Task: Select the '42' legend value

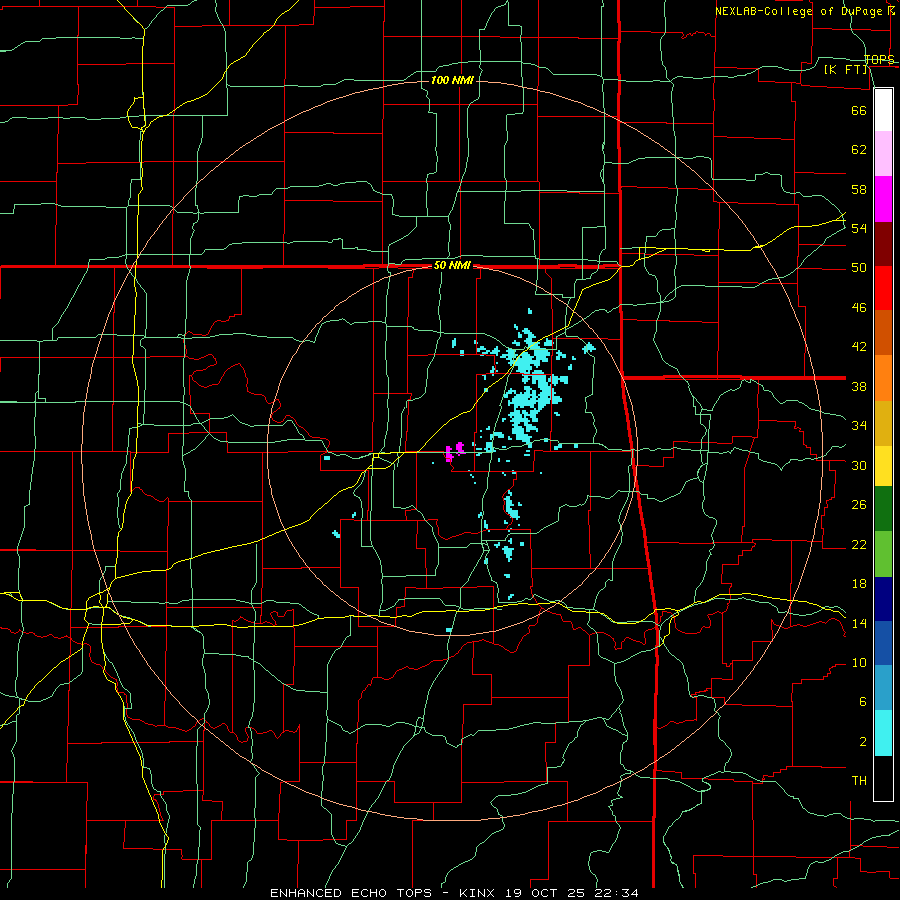Action: pos(859,347)
